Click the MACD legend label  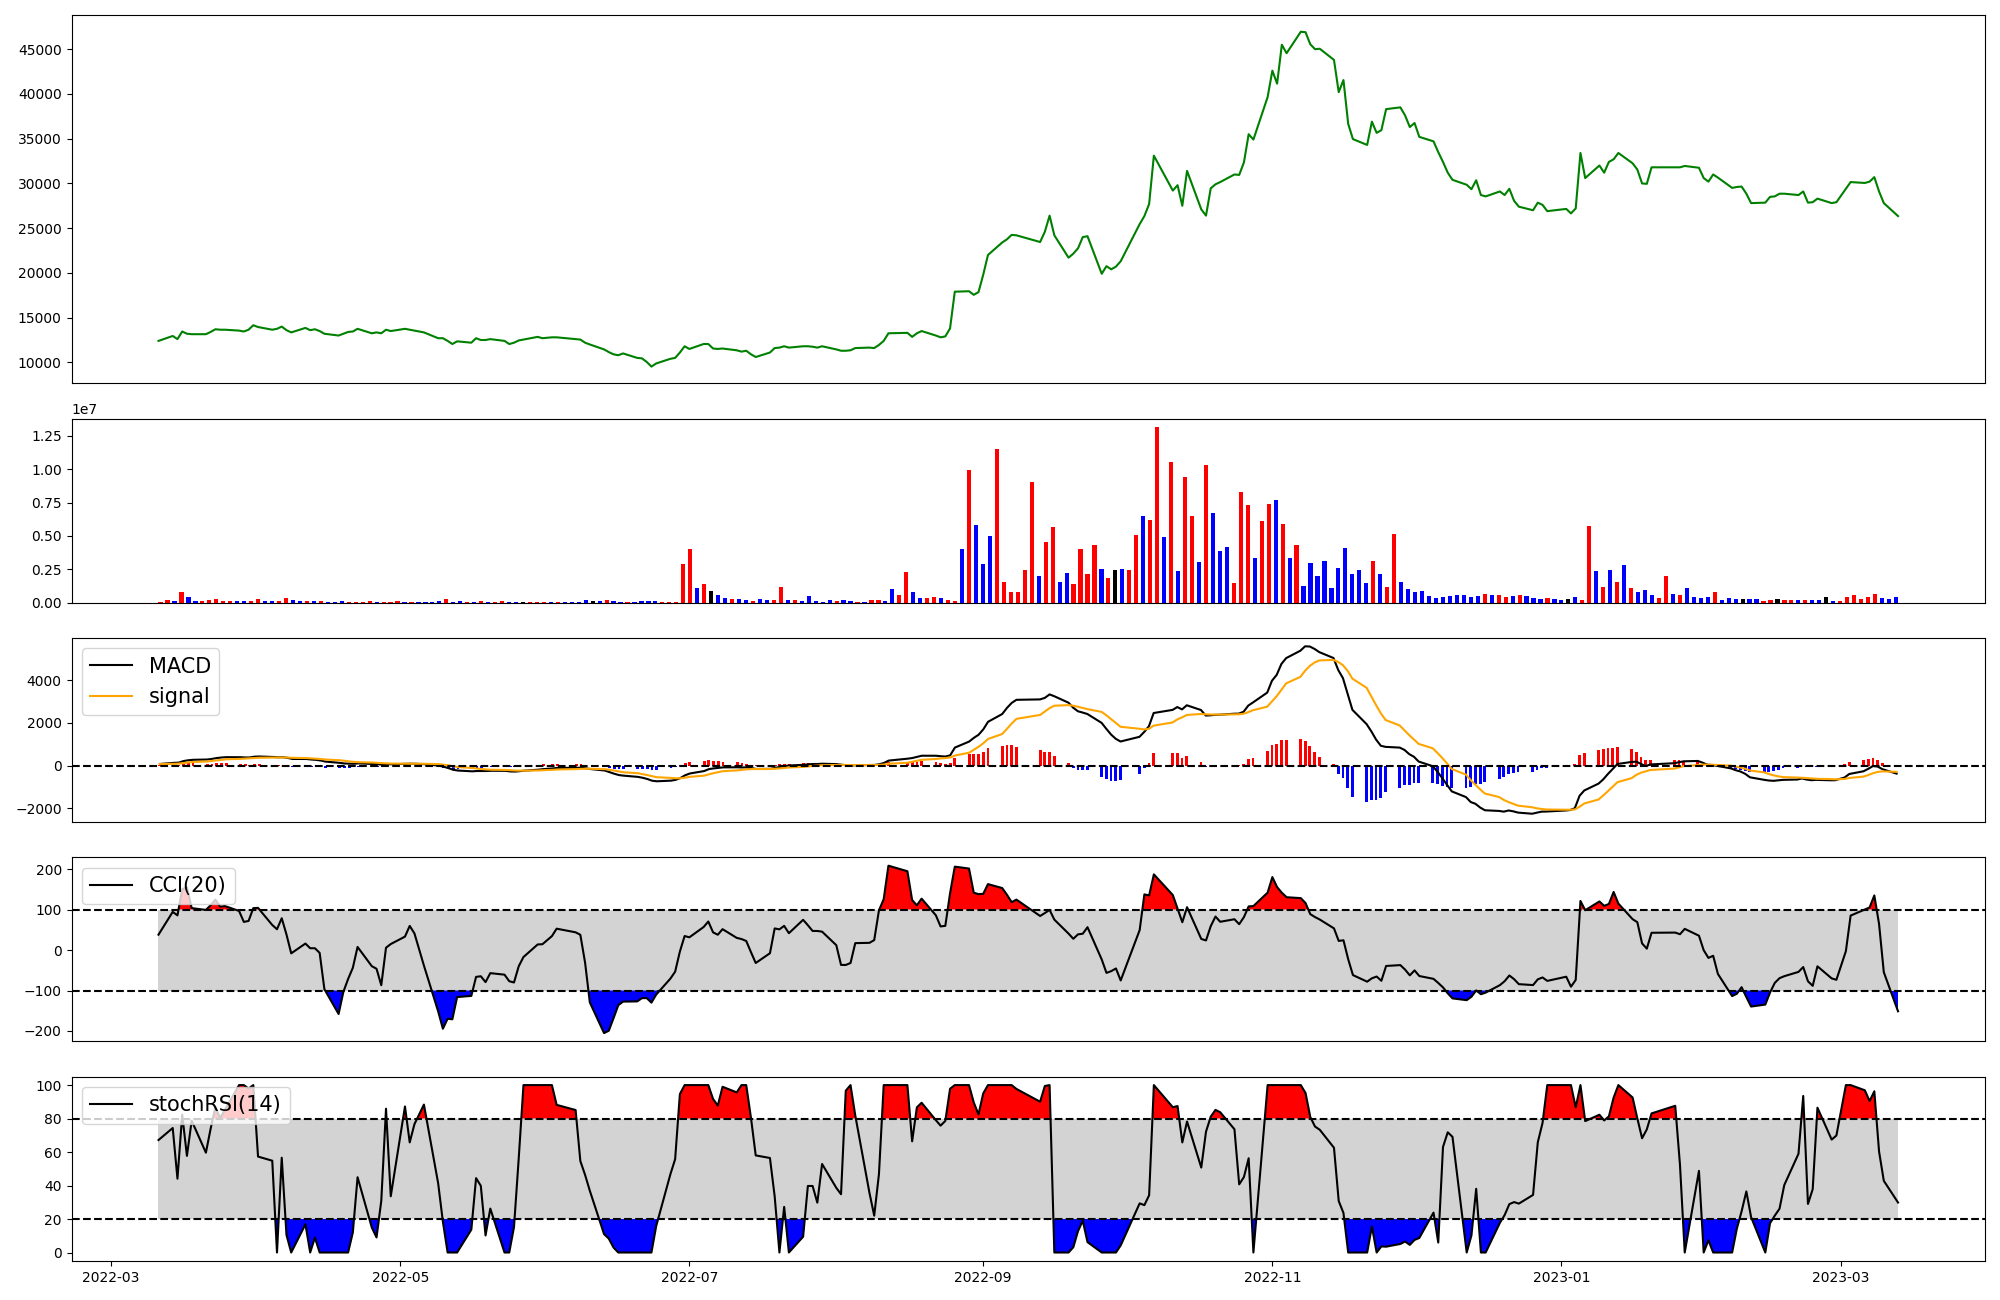coord(179,666)
